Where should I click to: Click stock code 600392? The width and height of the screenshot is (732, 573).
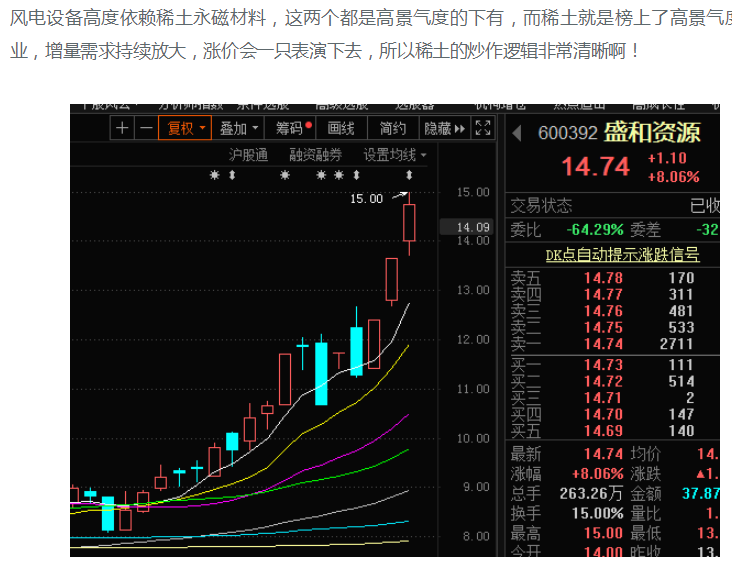[x=567, y=133]
